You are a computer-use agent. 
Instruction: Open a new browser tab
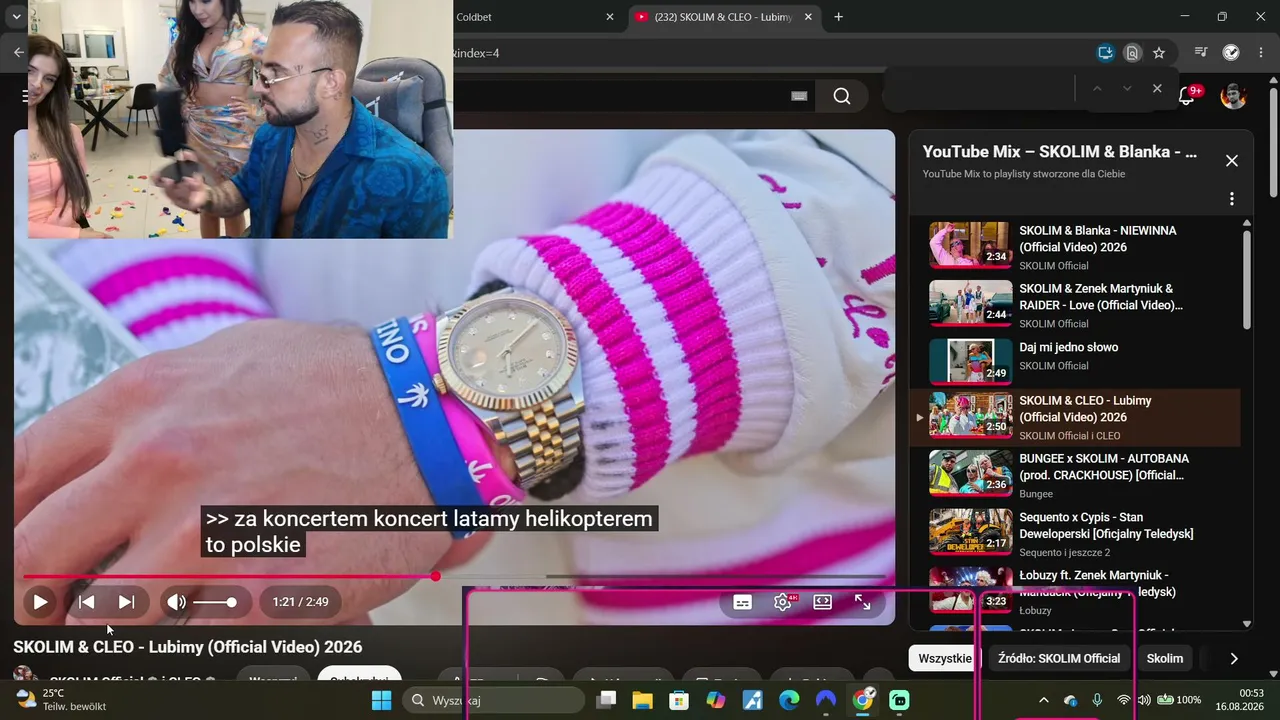838,17
